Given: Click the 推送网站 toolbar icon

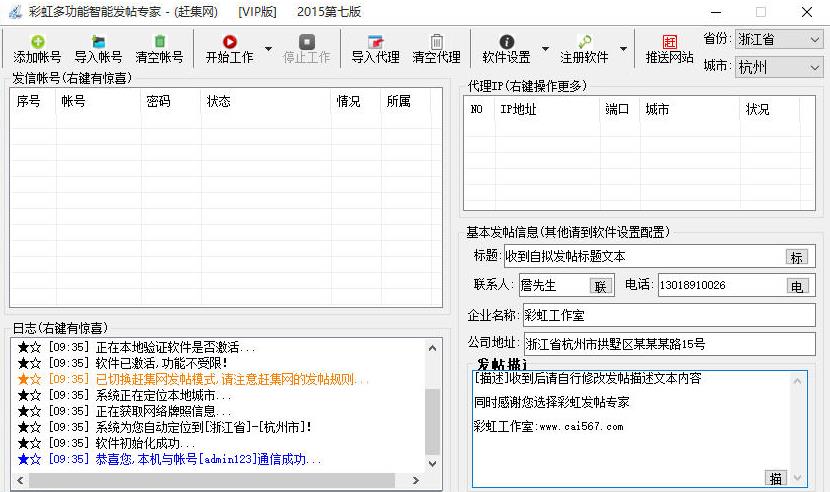Looking at the screenshot, I should pyautogui.click(x=669, y=42).
